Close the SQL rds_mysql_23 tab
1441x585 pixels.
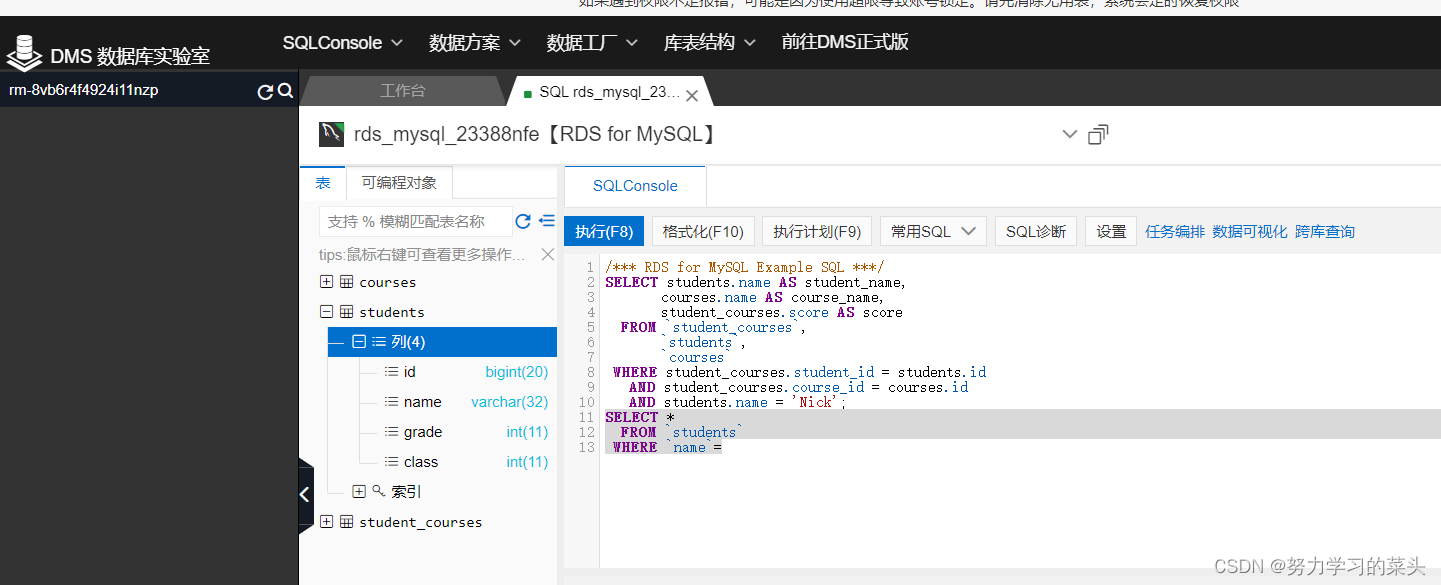[692, 94]
